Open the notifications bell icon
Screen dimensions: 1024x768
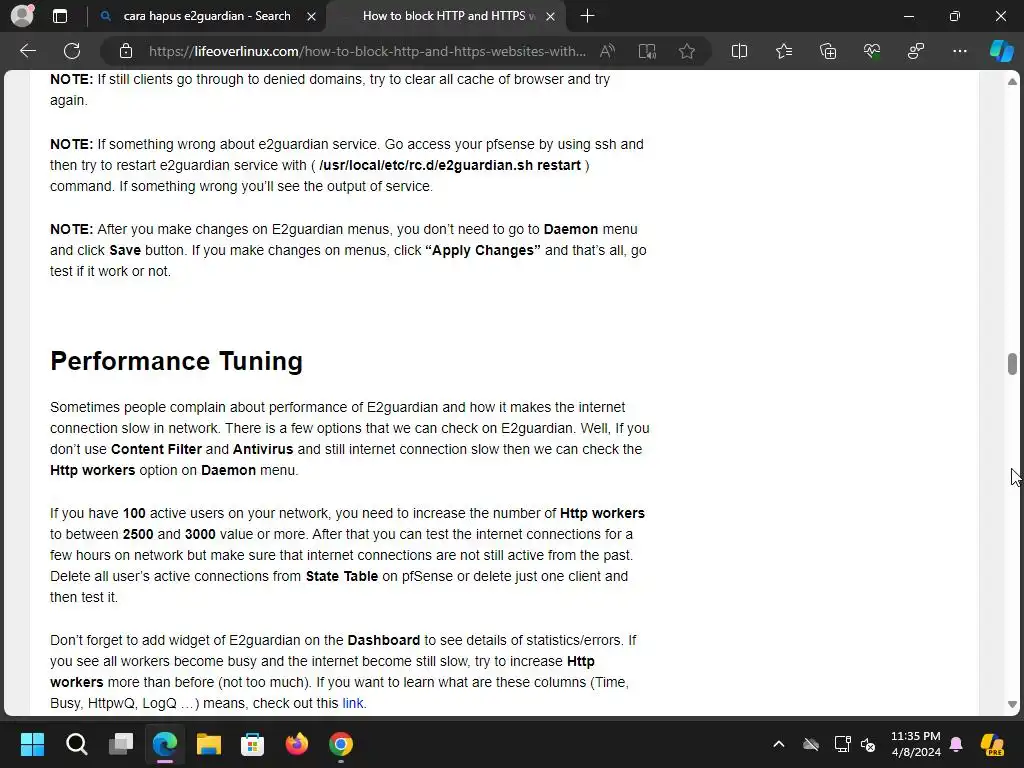[956, 744]
